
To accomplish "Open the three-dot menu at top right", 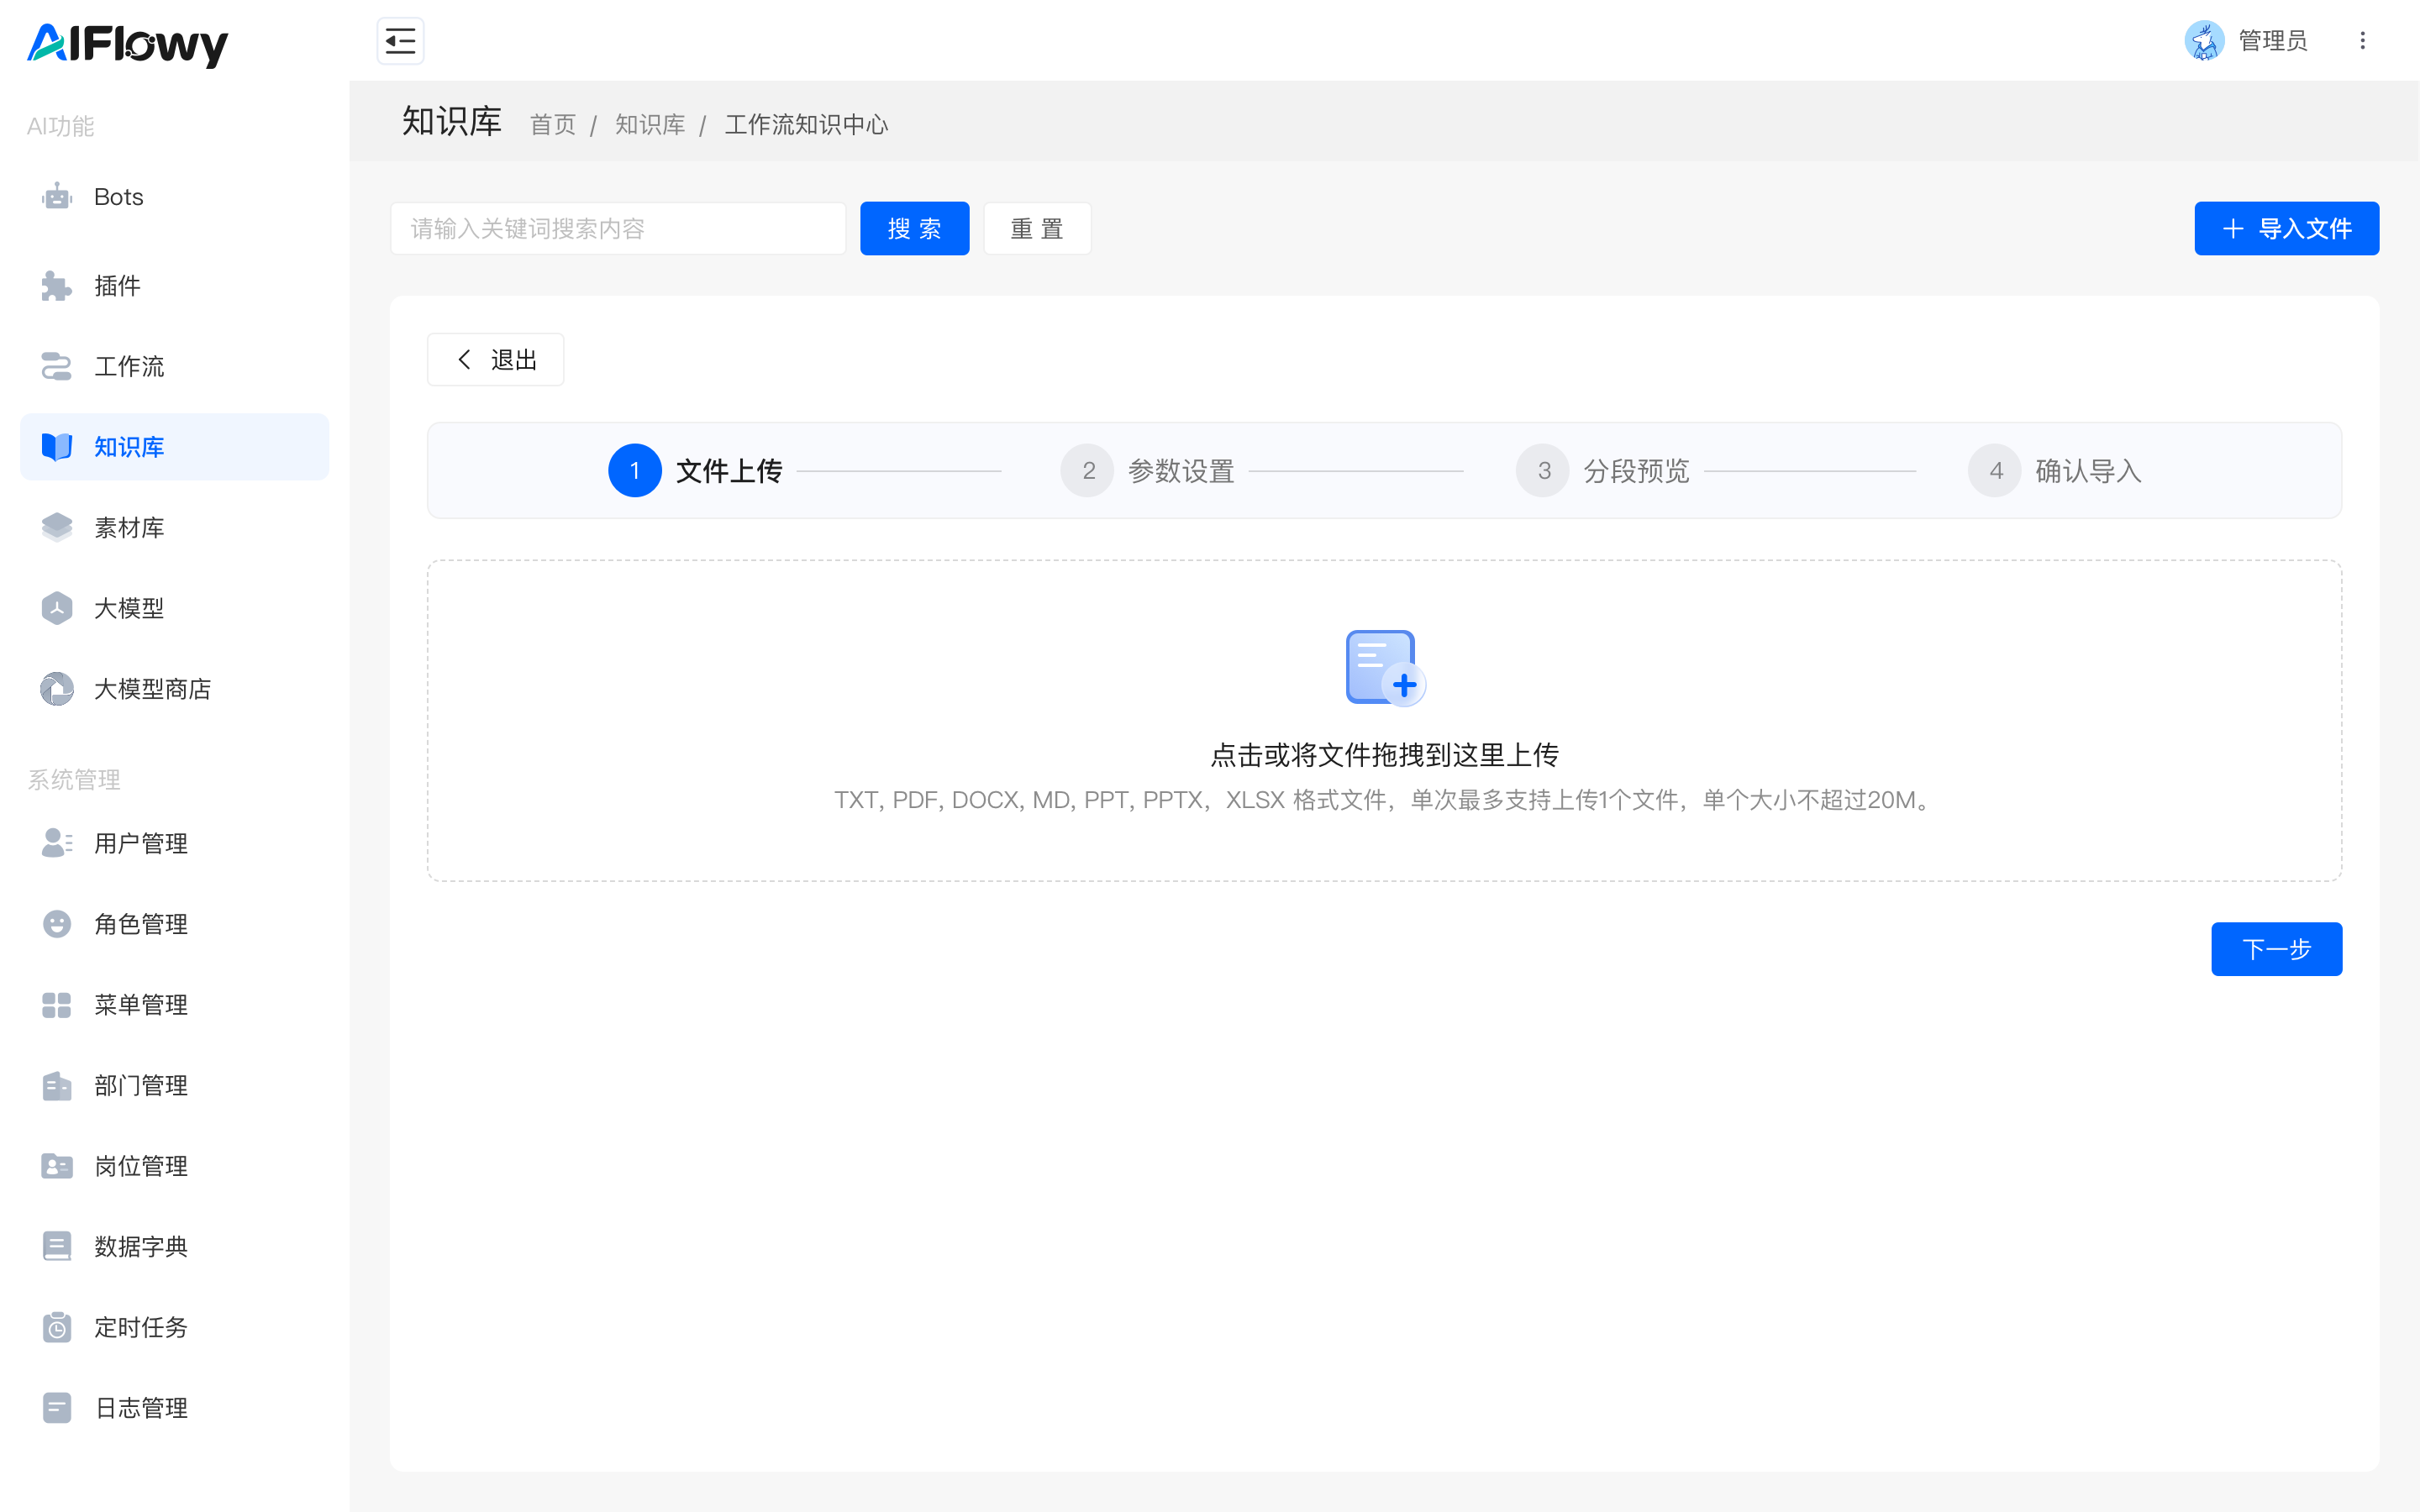I will click(x=2363, y=41).
